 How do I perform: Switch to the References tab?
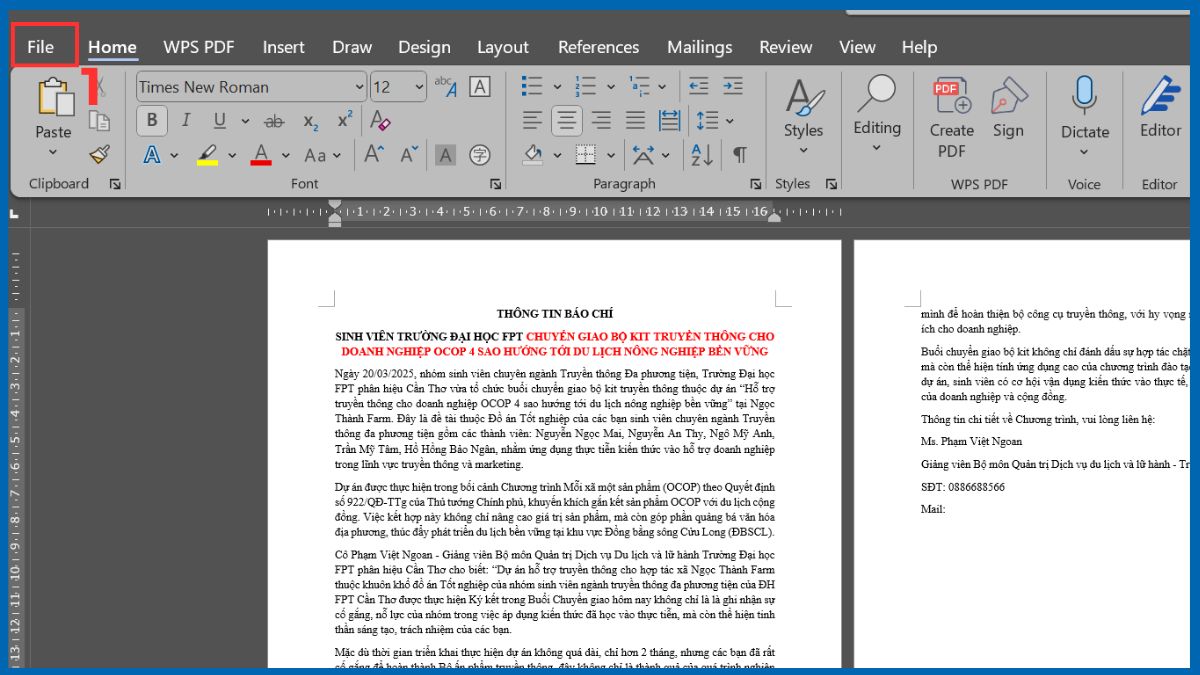point(598,47)
